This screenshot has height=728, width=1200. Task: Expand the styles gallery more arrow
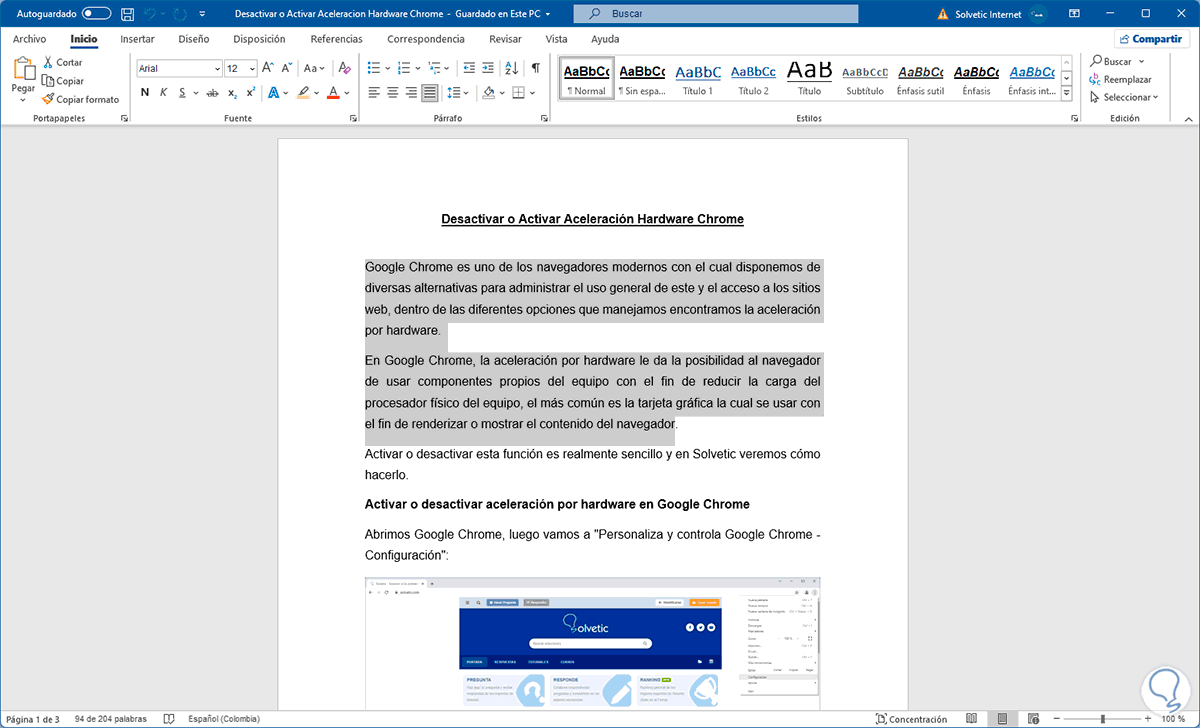[x=1066, y=93]
